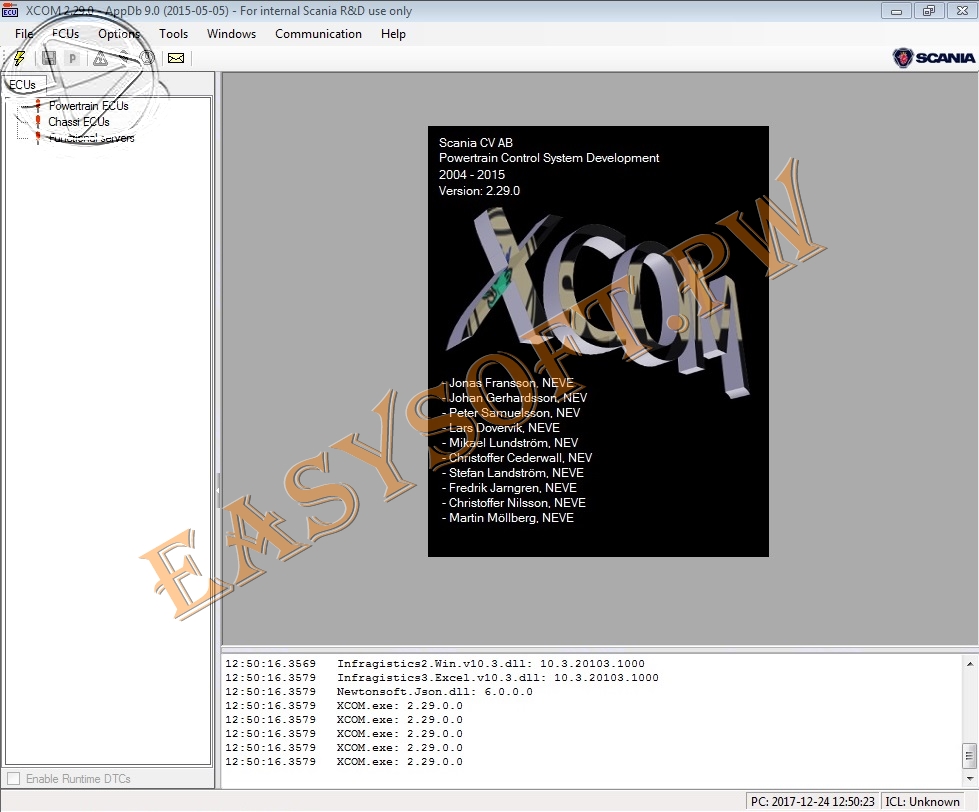Screen dimensions: 979x812
Task: Click 'Stefan Landström, NEVE' credit line
Action: (x=513, y=472)
